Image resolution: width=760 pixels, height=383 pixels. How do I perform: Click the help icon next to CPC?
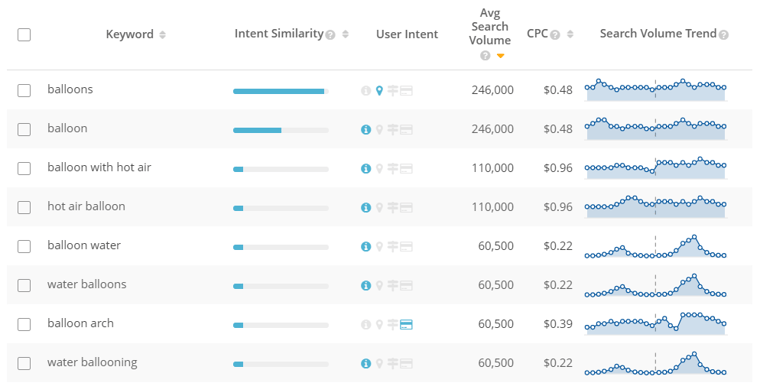pos(555,35)
